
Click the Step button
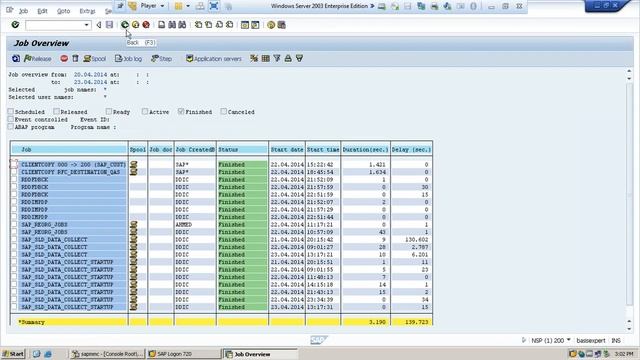(x=161, y=59)
